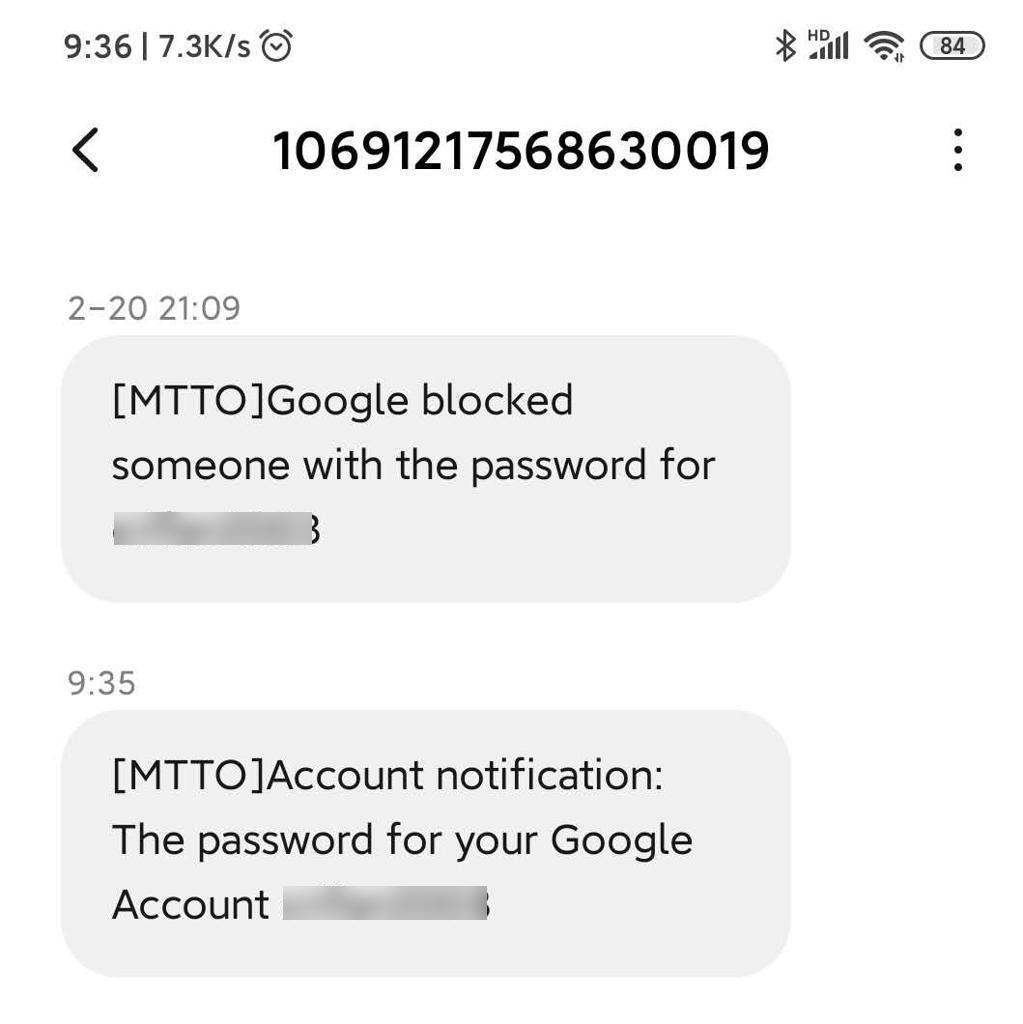The width and height of the screenshot is (1023, 1024).
Task: Tap the [MTTO] tag in second message
Action: (x=189, y=776)
